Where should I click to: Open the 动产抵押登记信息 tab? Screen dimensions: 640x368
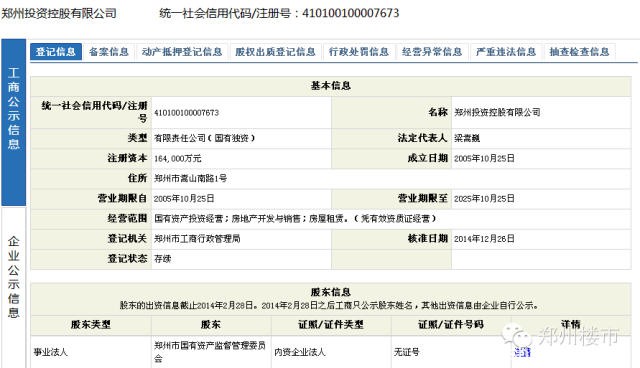tap(182, 52)
